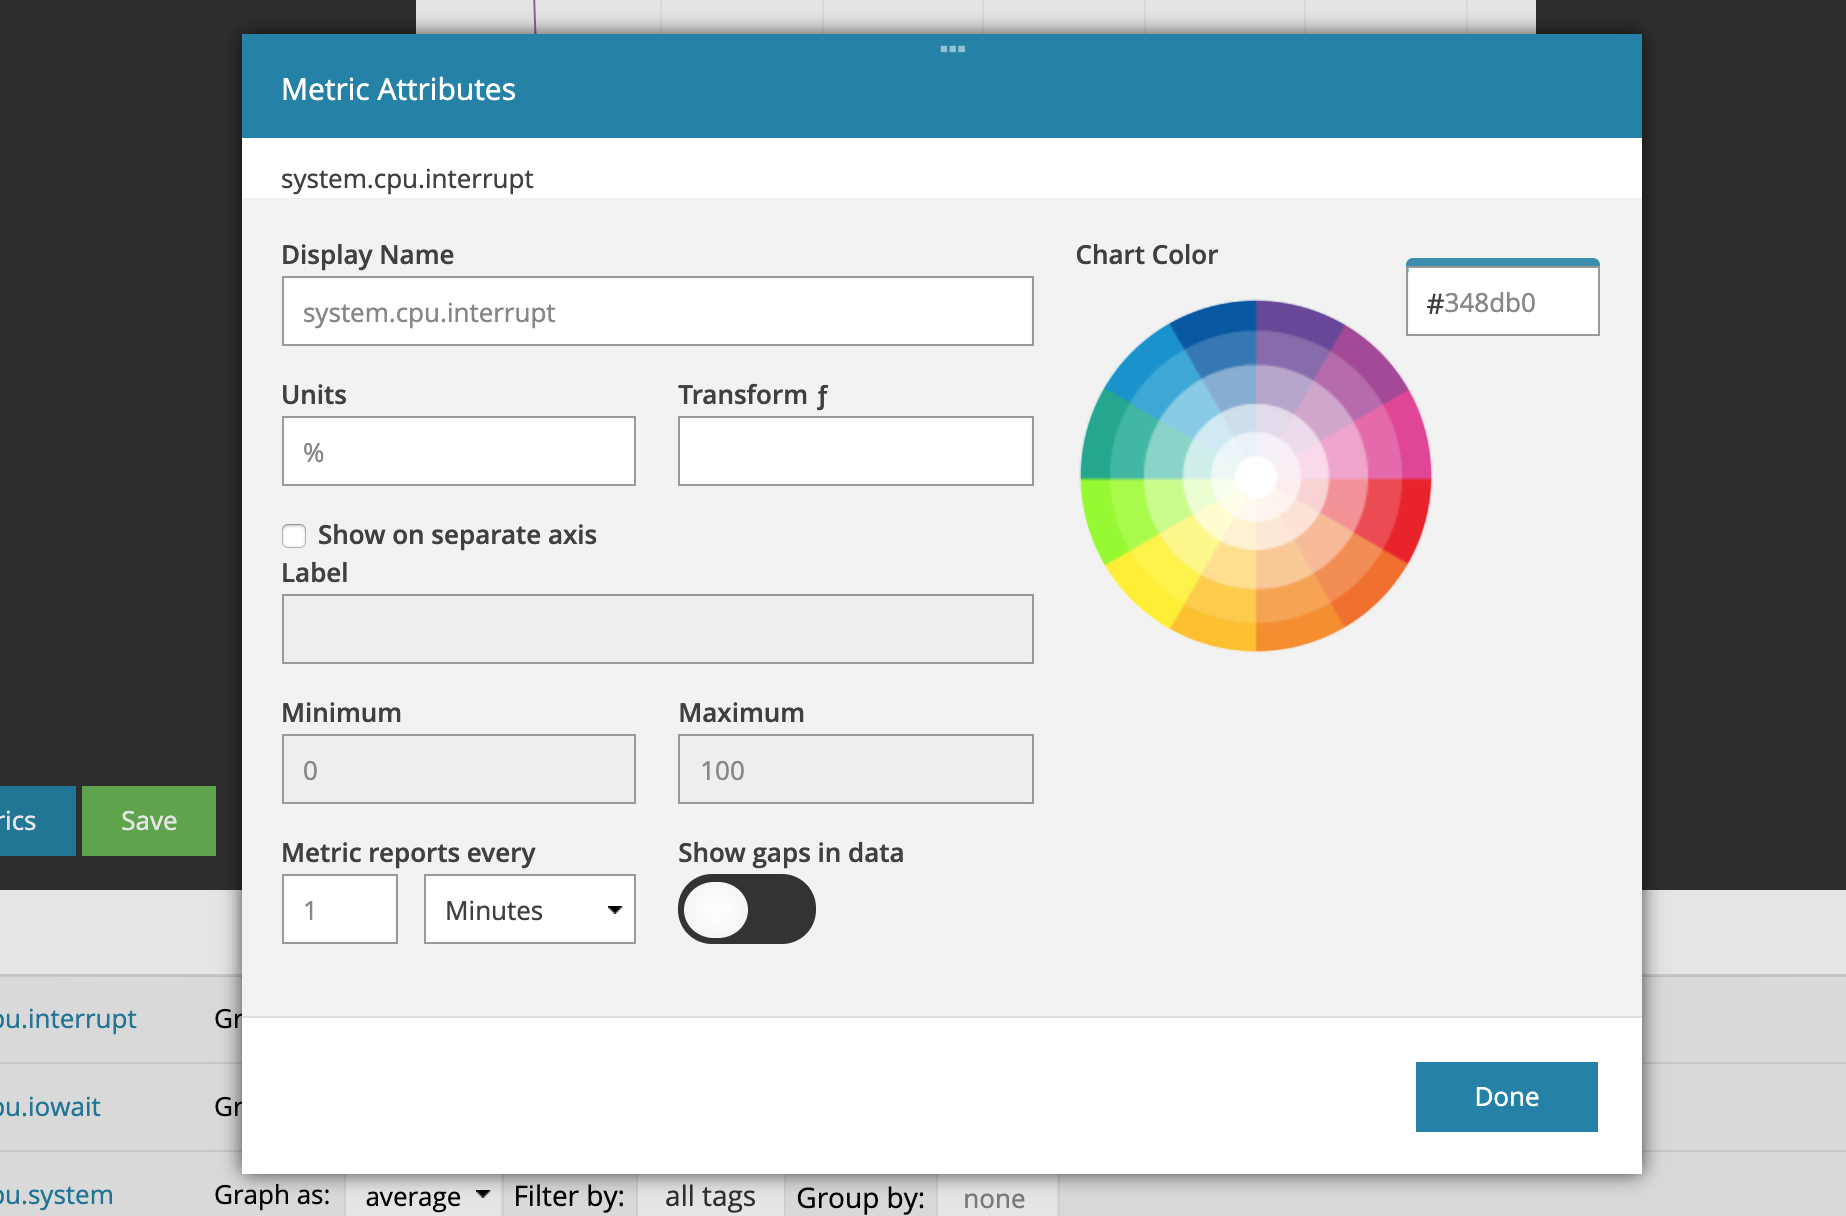
Task: Click the Transform function input field
Action: (855, 452)
